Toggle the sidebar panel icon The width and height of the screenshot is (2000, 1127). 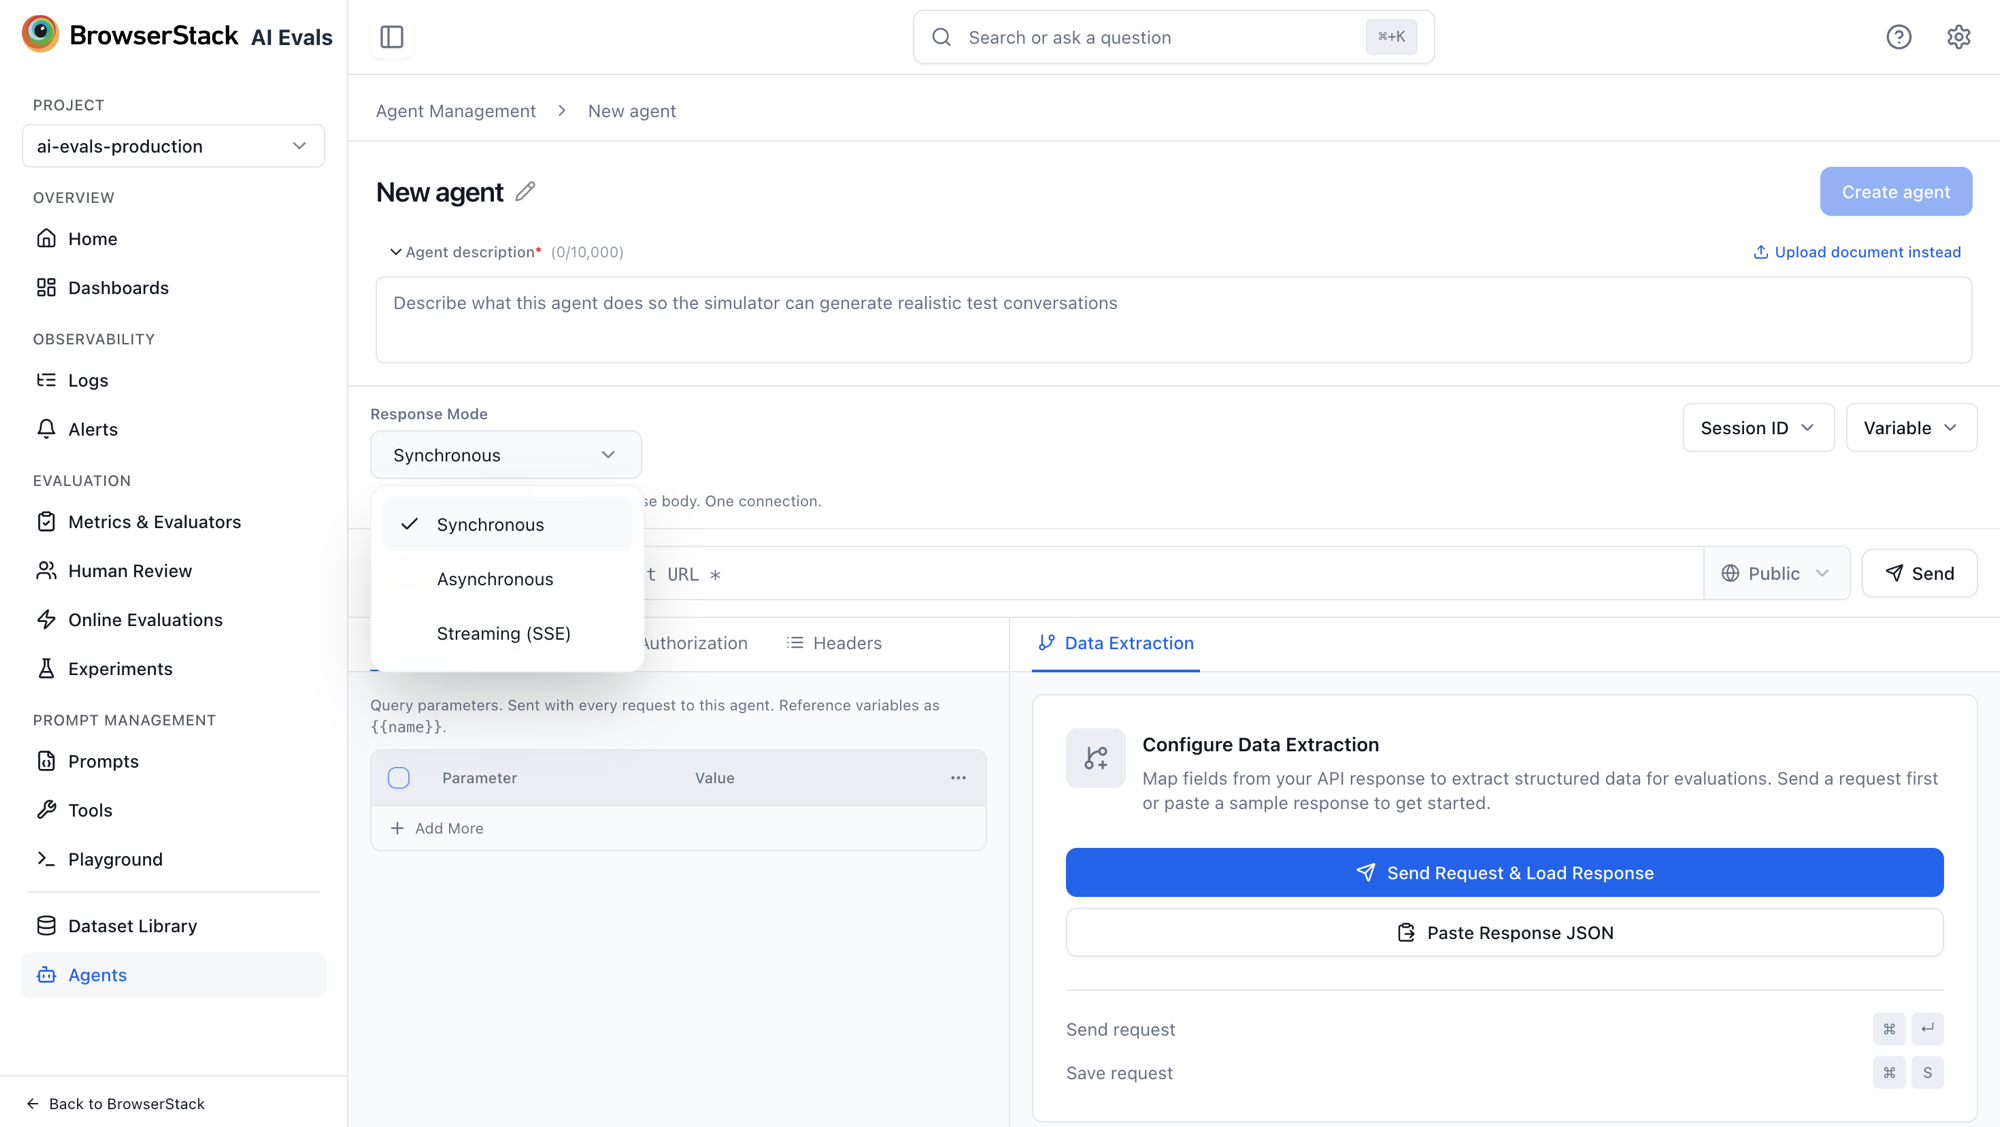click(x=392, y=37)
